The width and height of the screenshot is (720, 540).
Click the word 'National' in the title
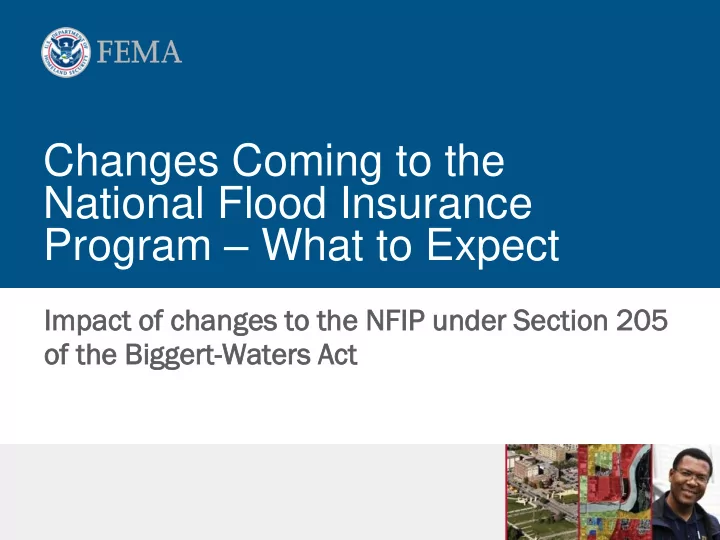point(124,202)
